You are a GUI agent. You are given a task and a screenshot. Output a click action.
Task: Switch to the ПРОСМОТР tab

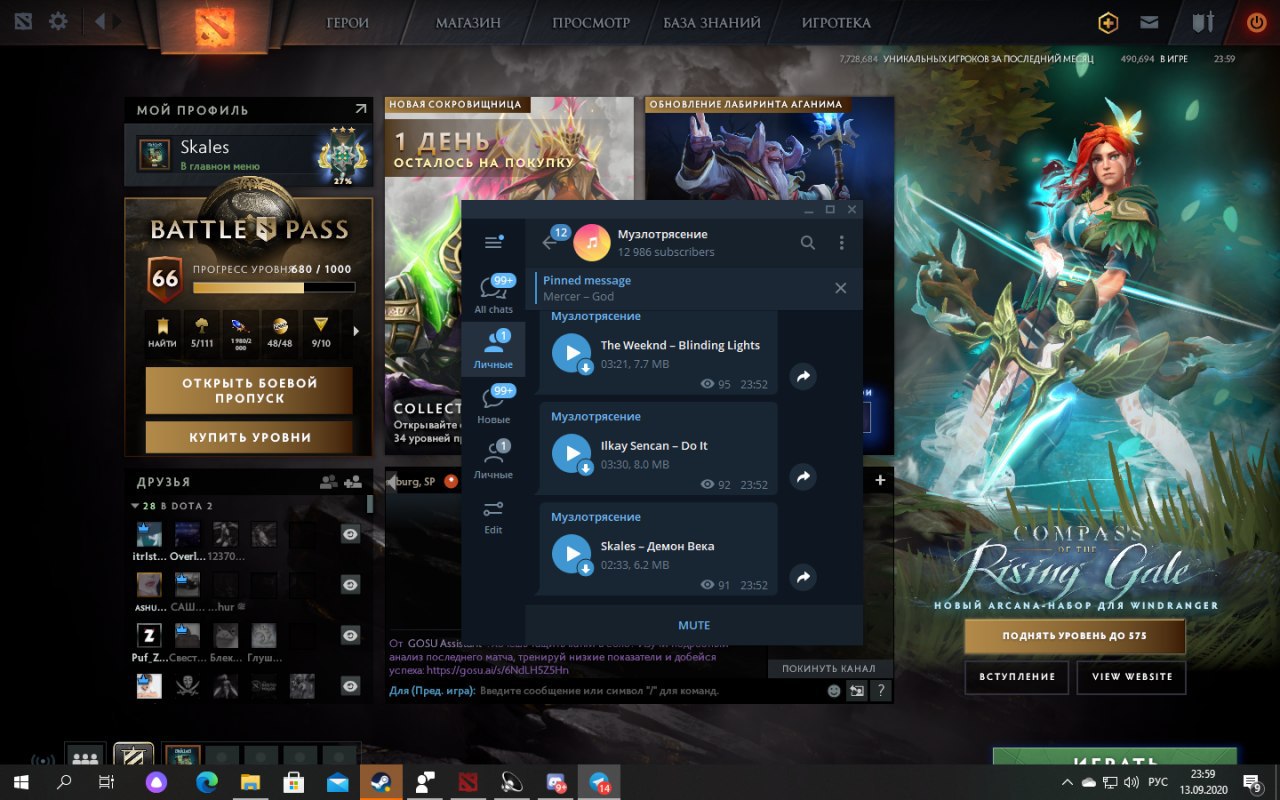pos(591,23)
